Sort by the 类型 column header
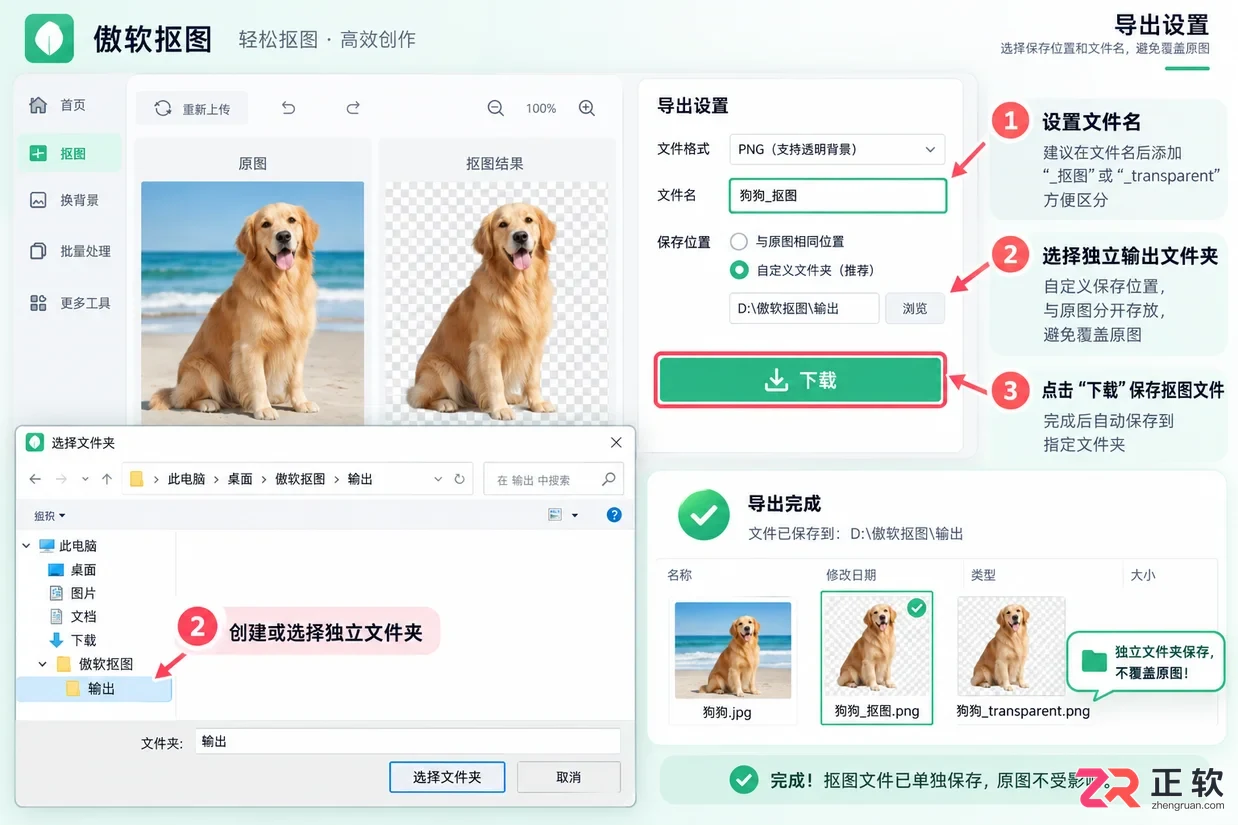 coord(983,575)
